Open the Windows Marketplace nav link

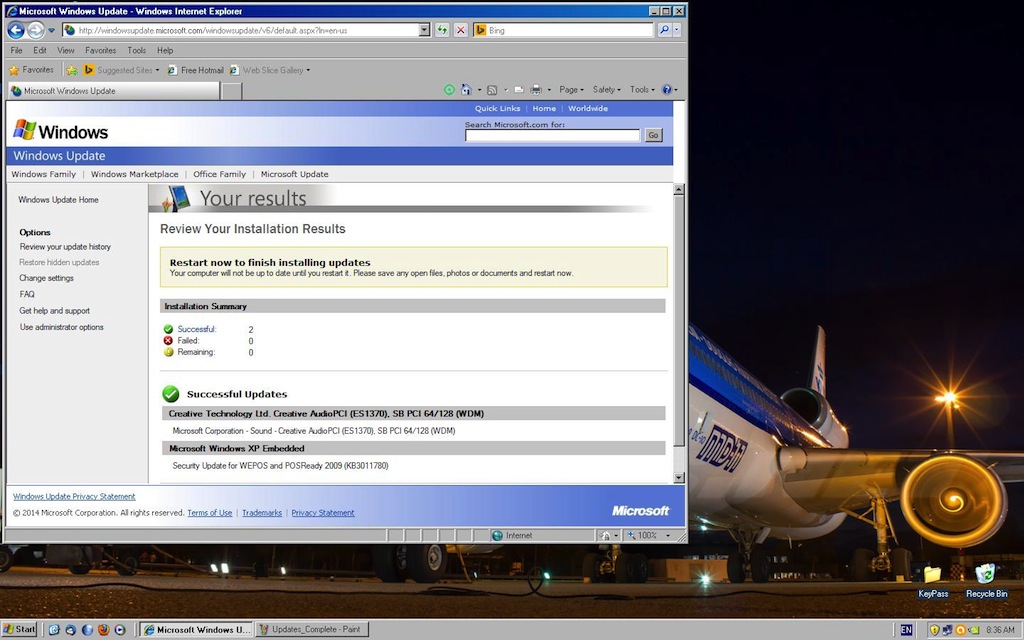pyautogui.click(x=135, y=174)
